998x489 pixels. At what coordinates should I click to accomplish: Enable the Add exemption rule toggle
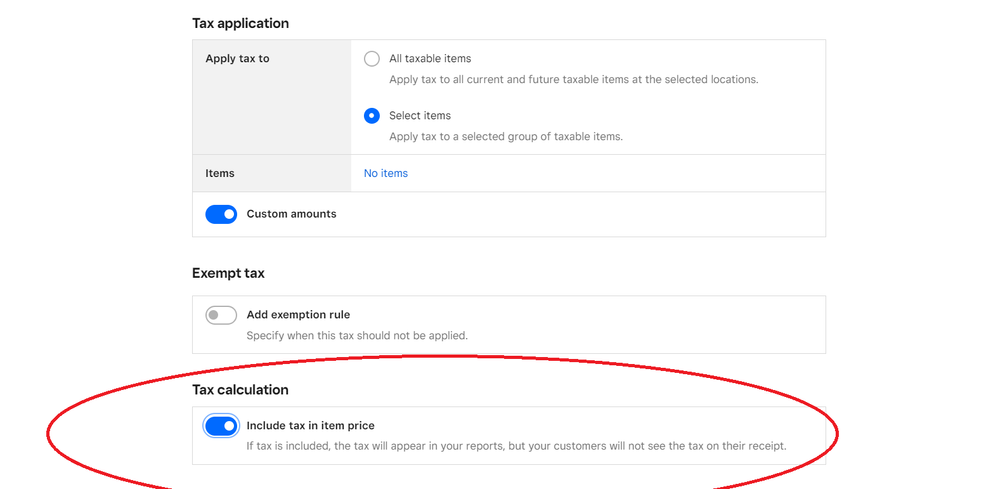[221, 315]
